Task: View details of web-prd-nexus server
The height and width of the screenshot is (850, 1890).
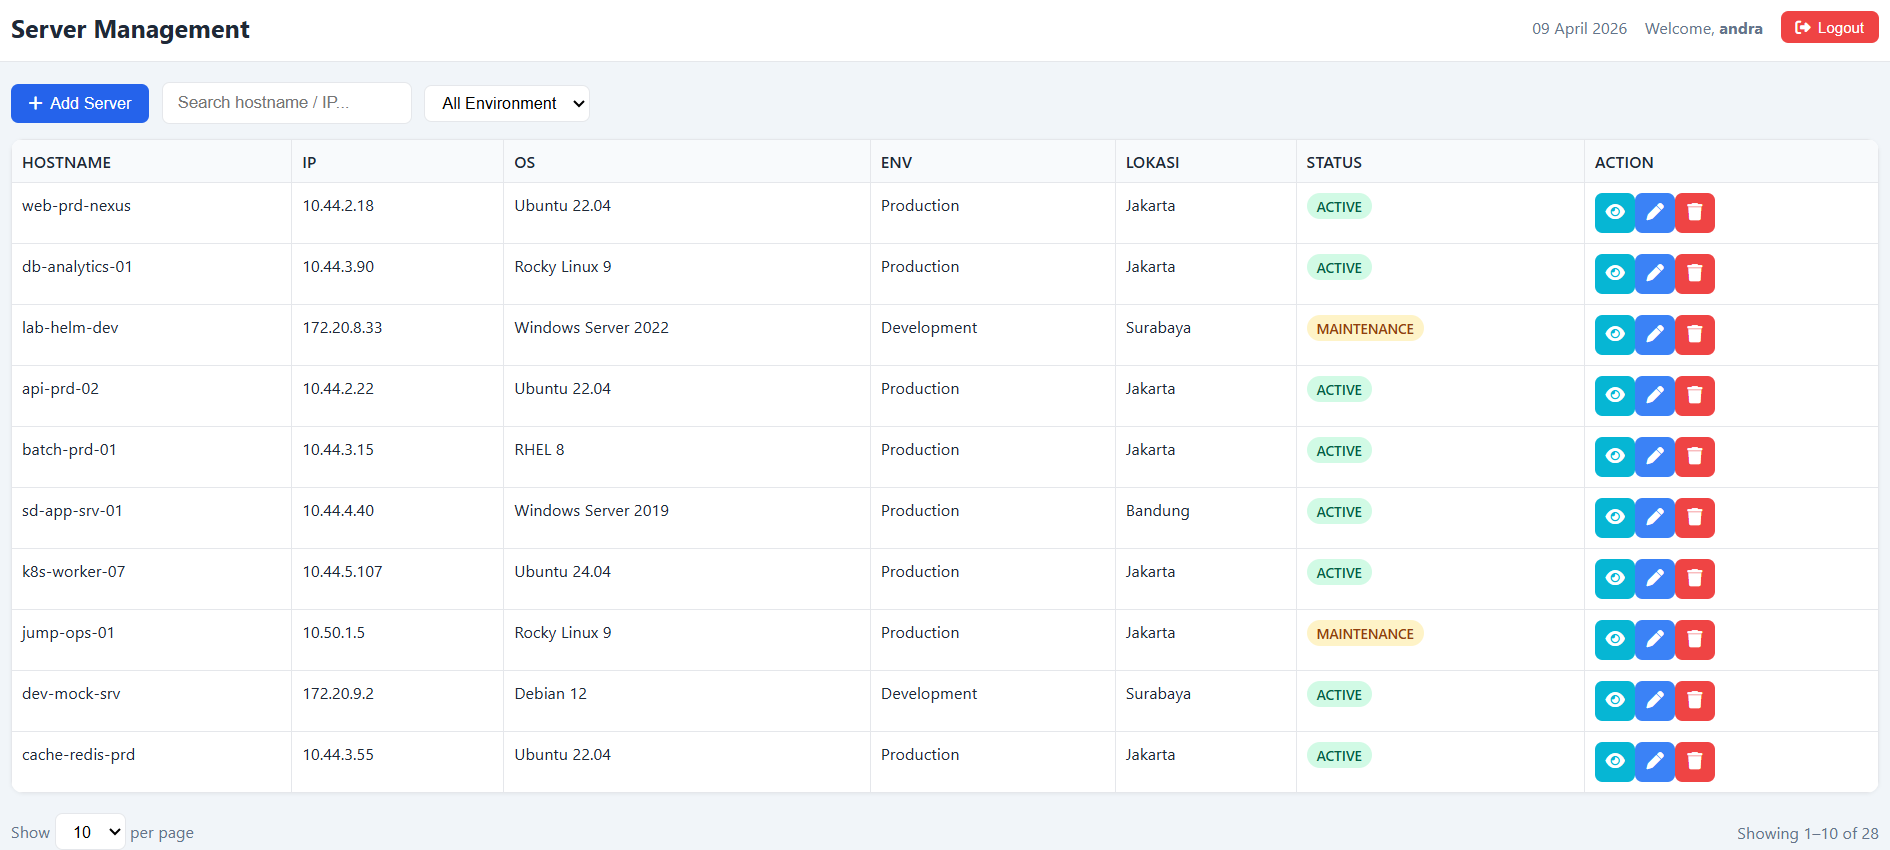Action: pos(1614,213)
